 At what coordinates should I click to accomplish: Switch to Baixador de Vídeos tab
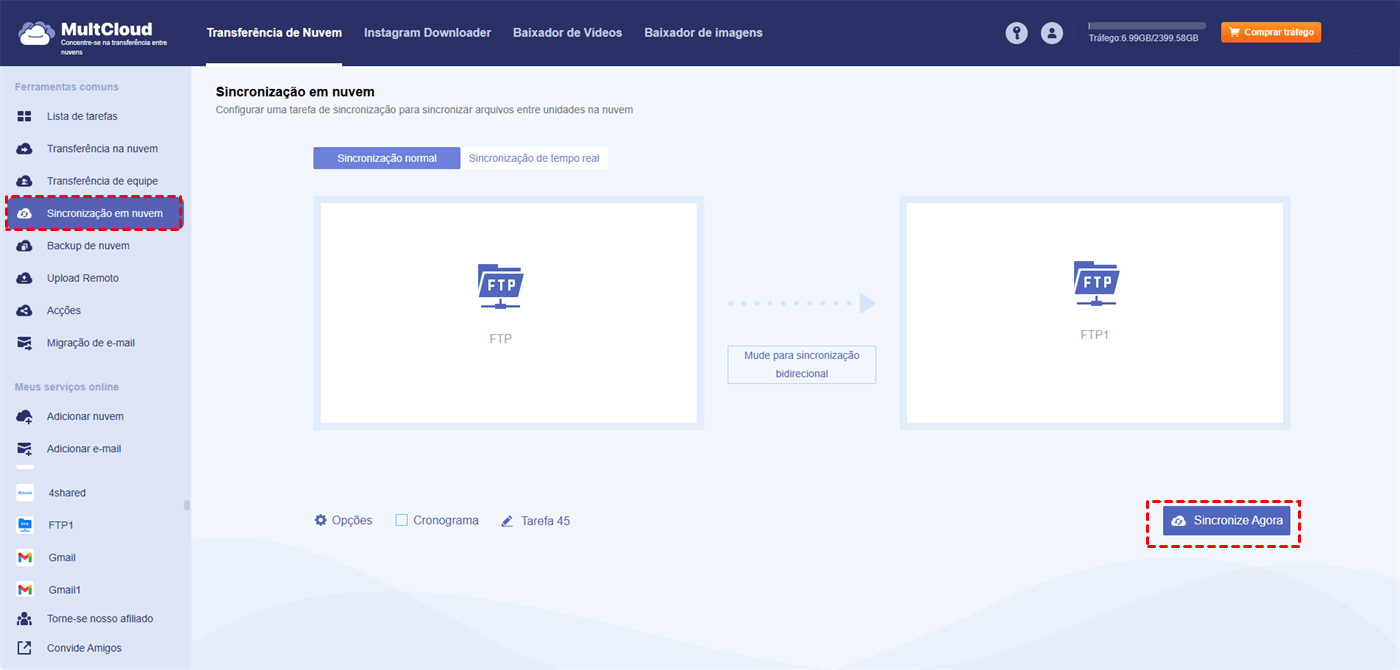(567, 33)
